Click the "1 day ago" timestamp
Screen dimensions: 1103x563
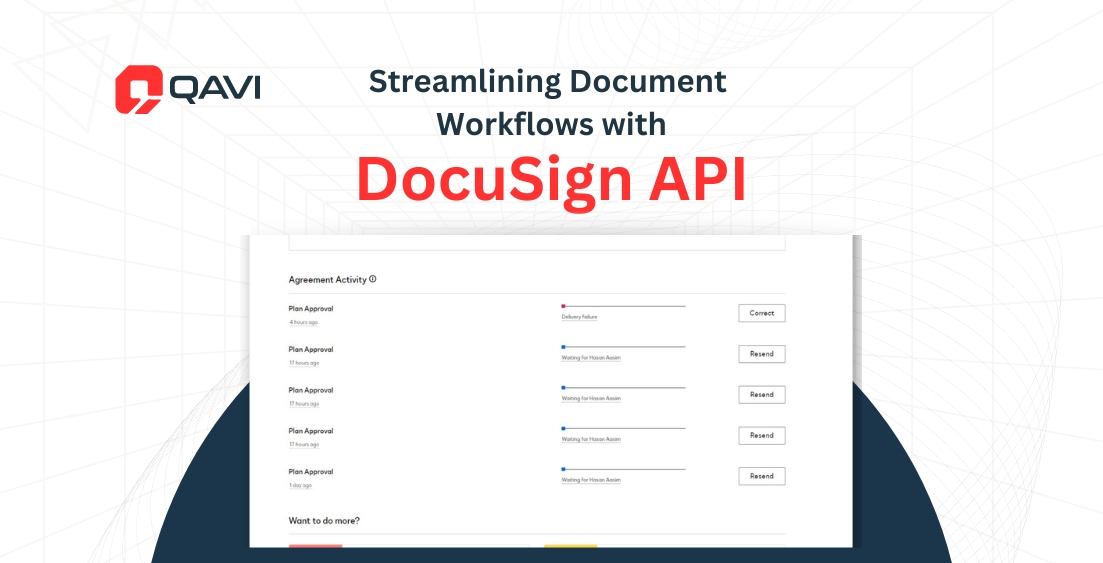[x=300, y=486]
